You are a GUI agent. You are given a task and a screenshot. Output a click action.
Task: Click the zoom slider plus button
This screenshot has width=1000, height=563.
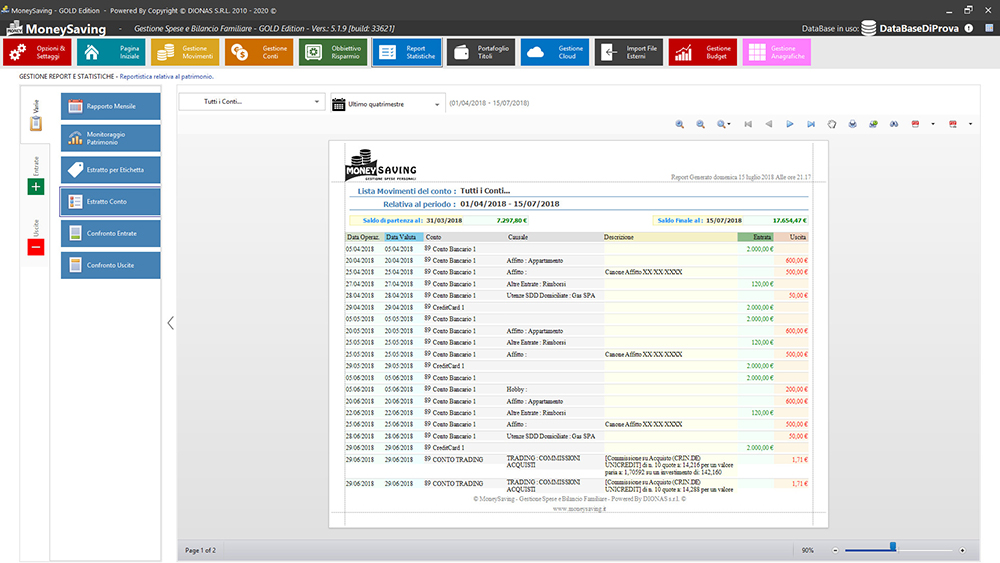click(962, 550)
